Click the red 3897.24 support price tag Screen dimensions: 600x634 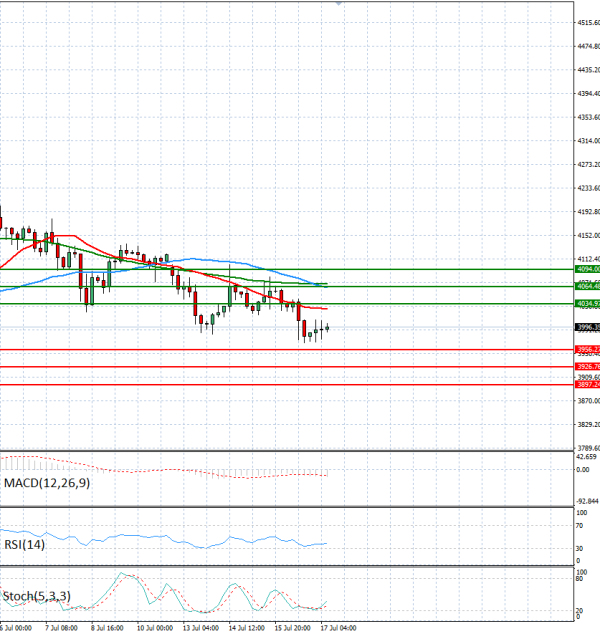click(x=588, y=385)
